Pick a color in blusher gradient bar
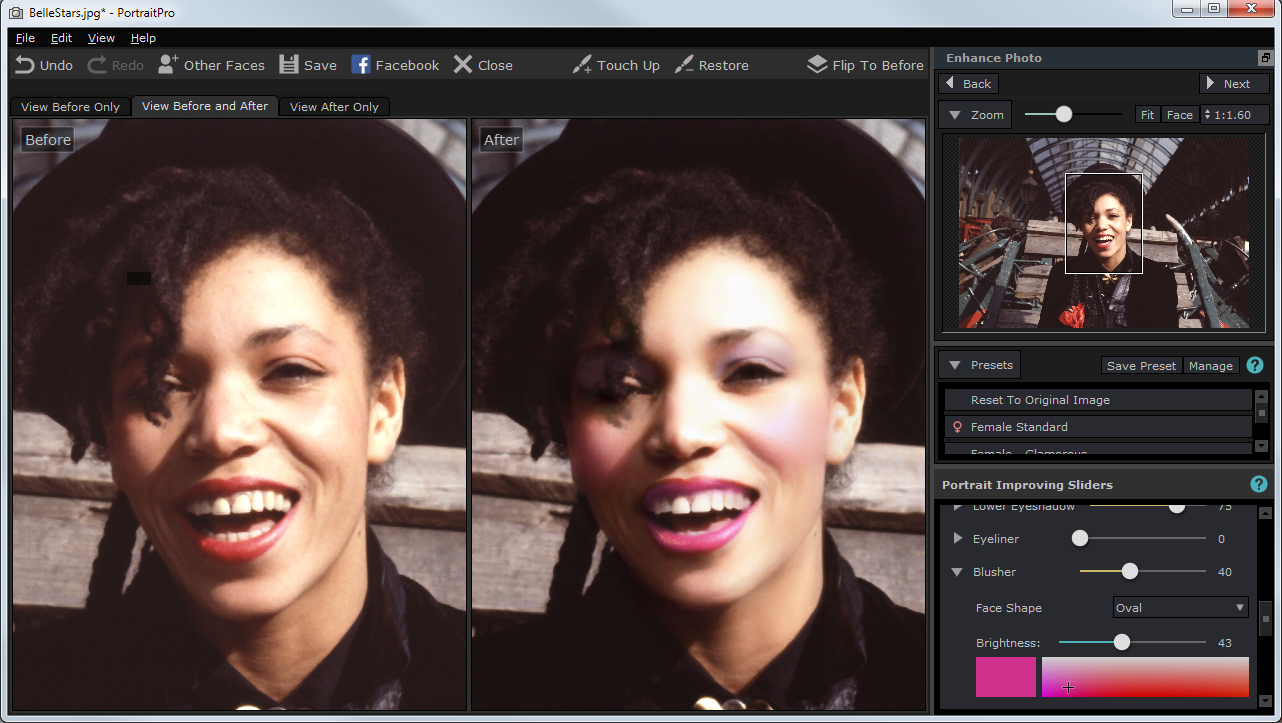This screenshot has height=723, width=1282. (1145, 677)
